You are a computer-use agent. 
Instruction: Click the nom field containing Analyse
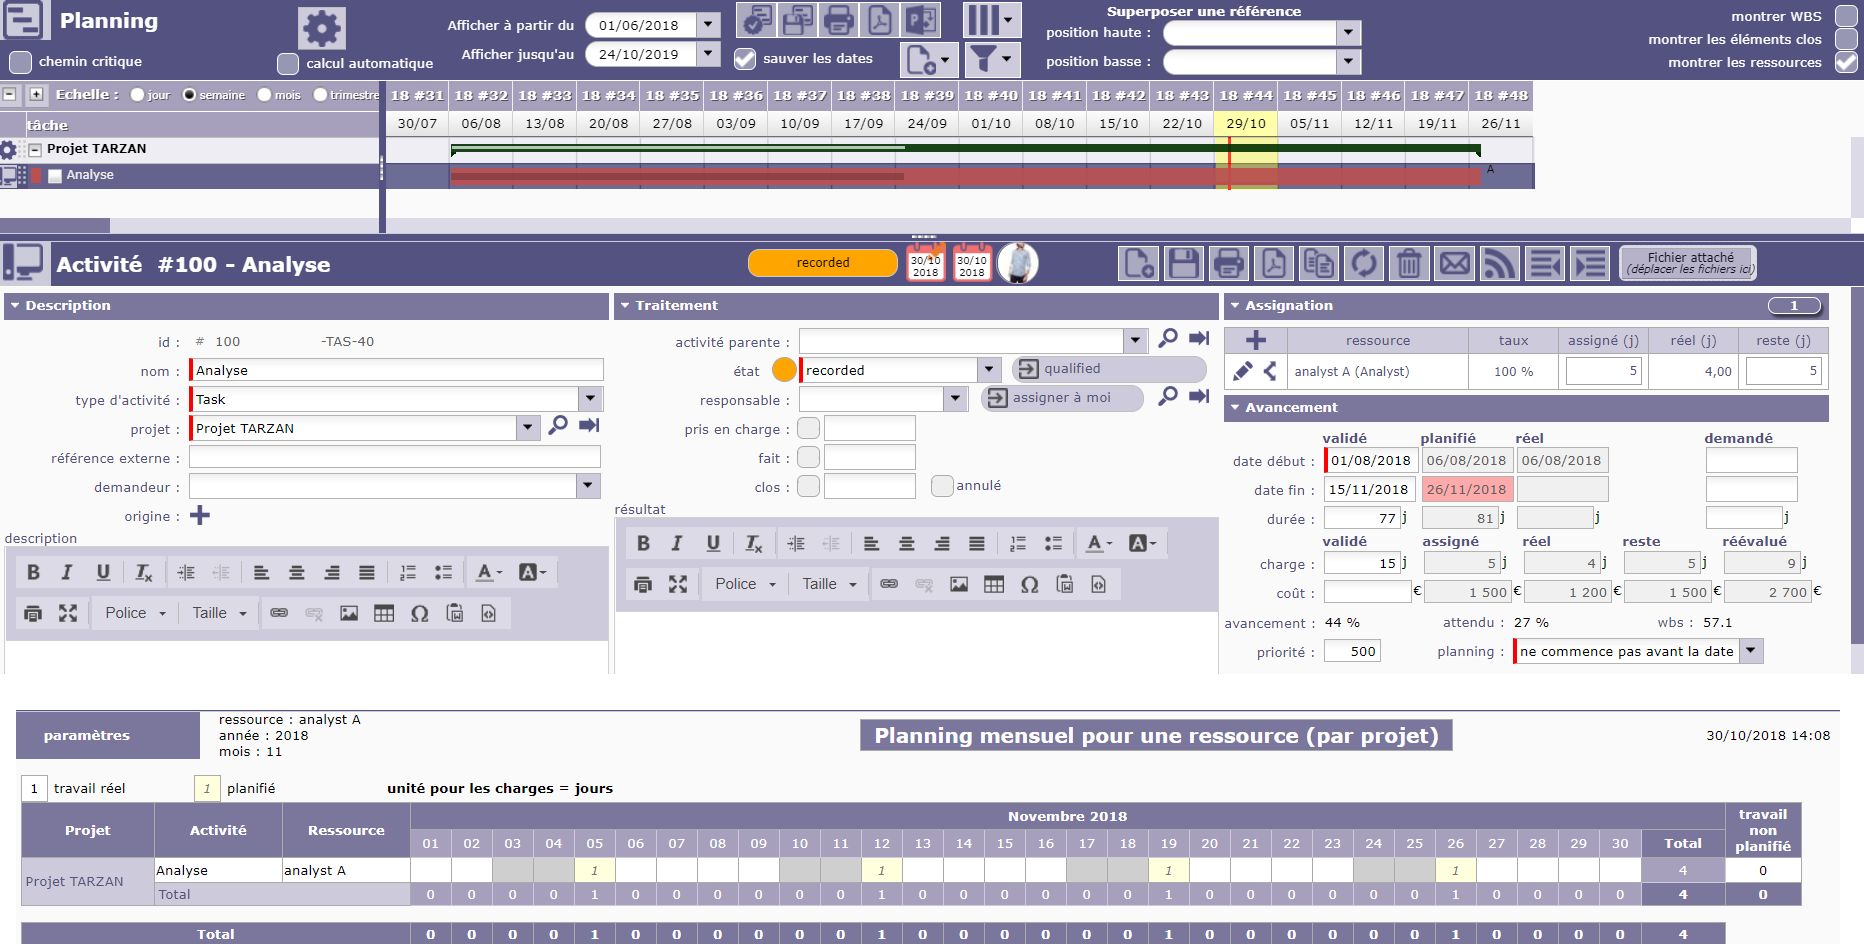[x=397, y=370]
